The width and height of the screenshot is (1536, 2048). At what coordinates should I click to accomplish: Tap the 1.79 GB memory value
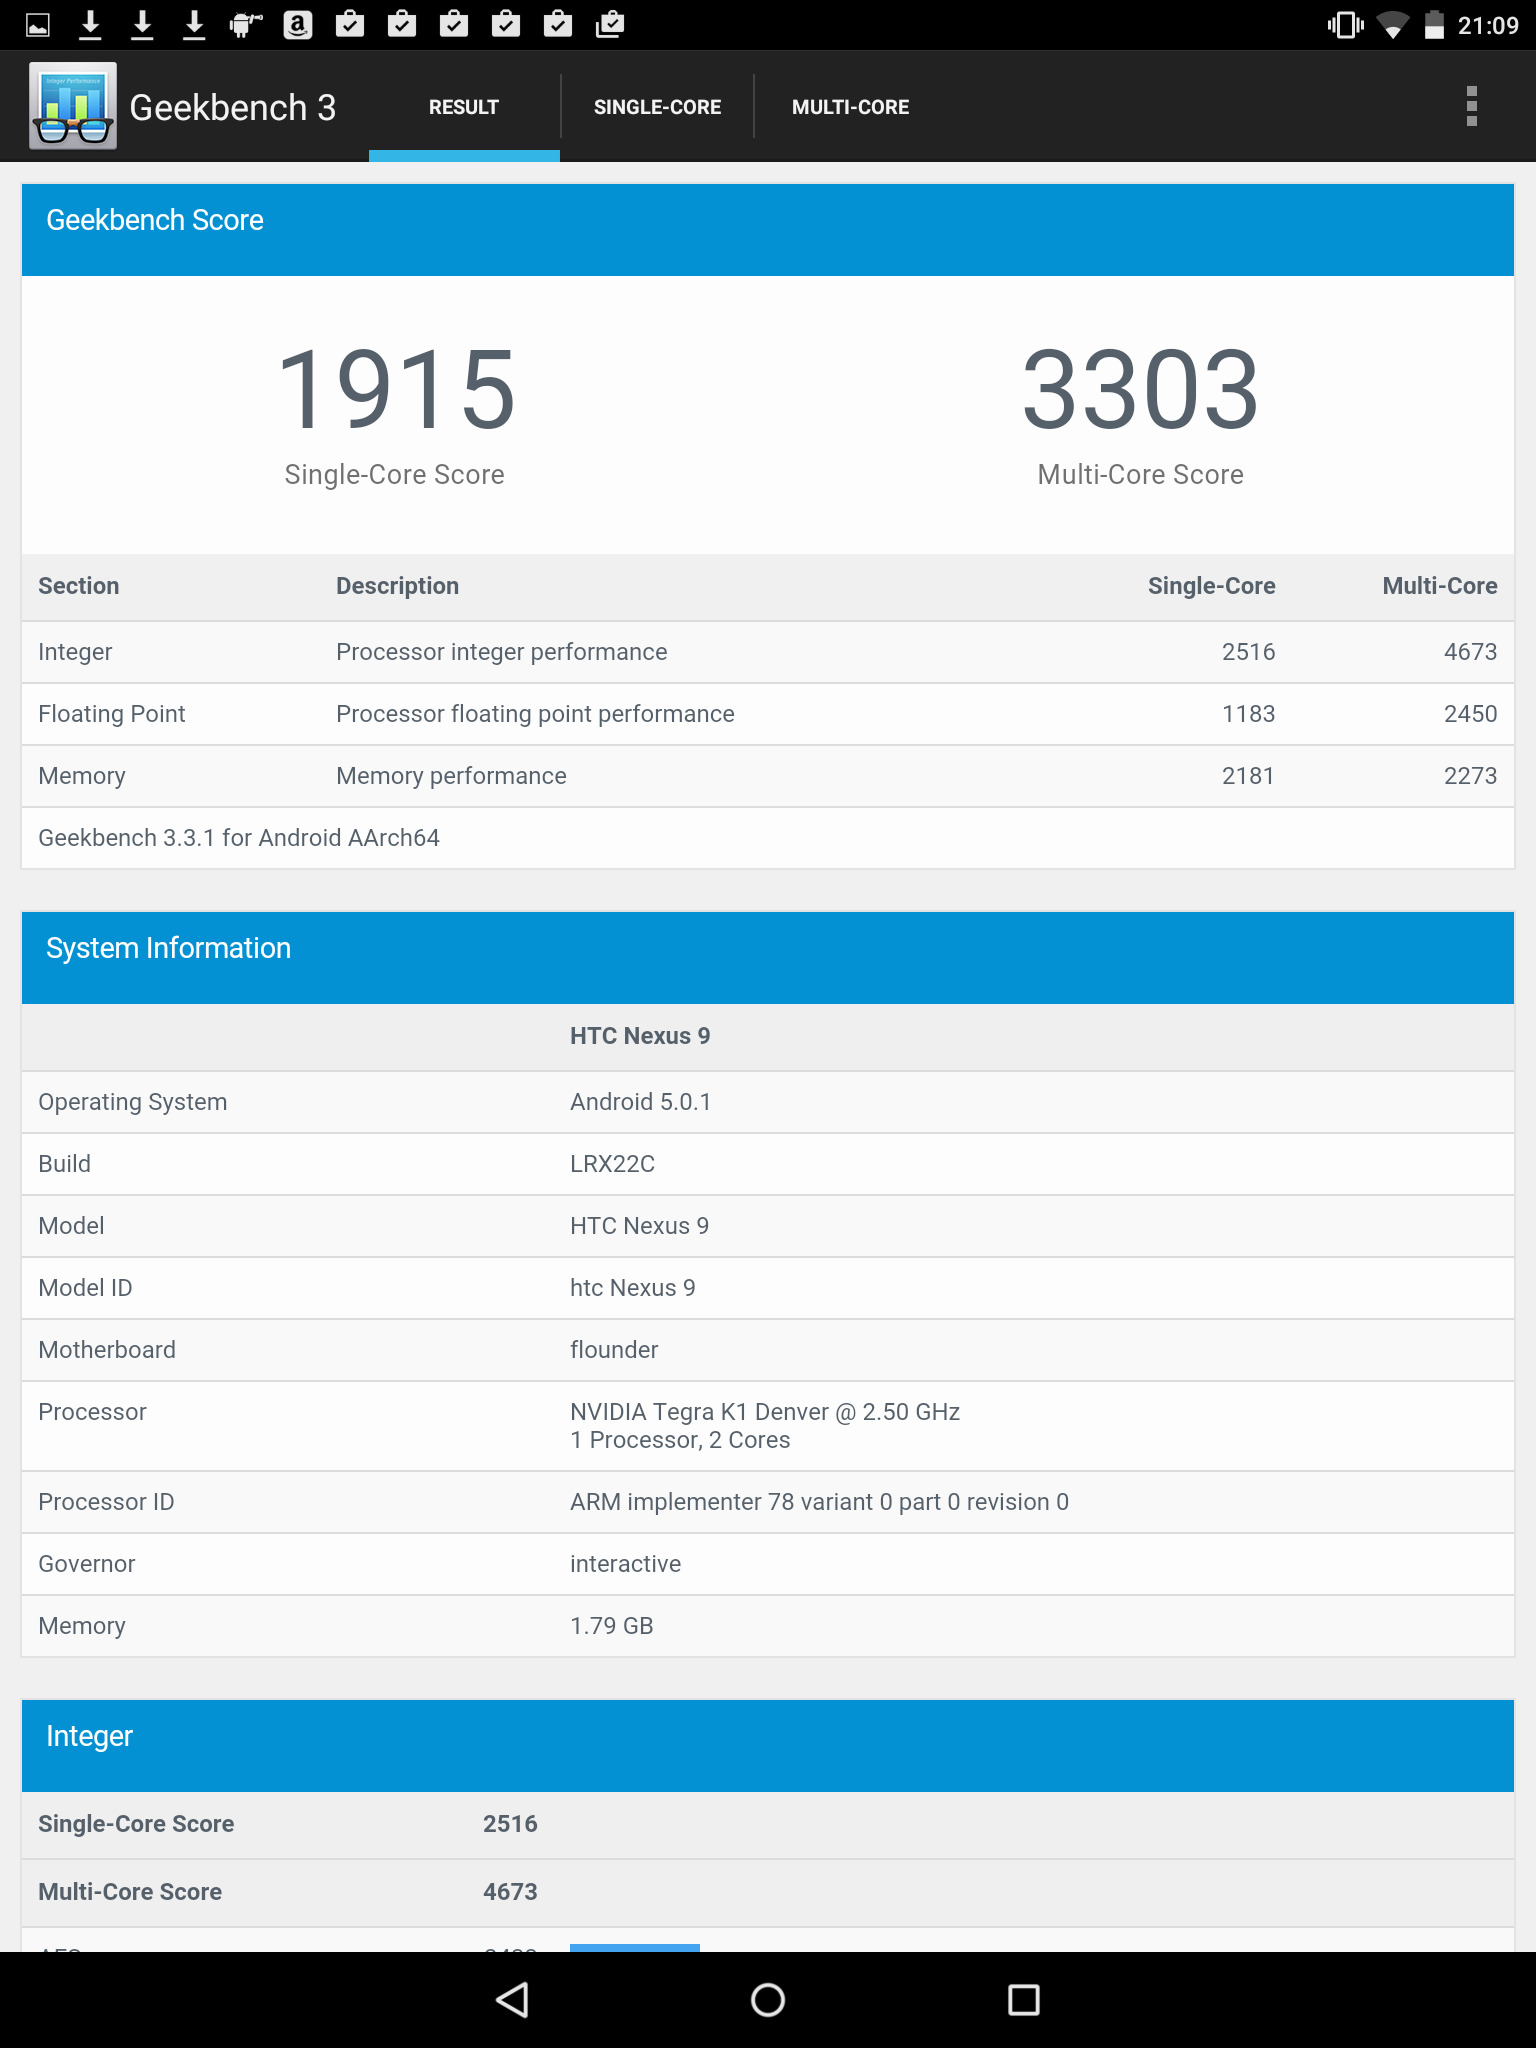point(611,1626)
